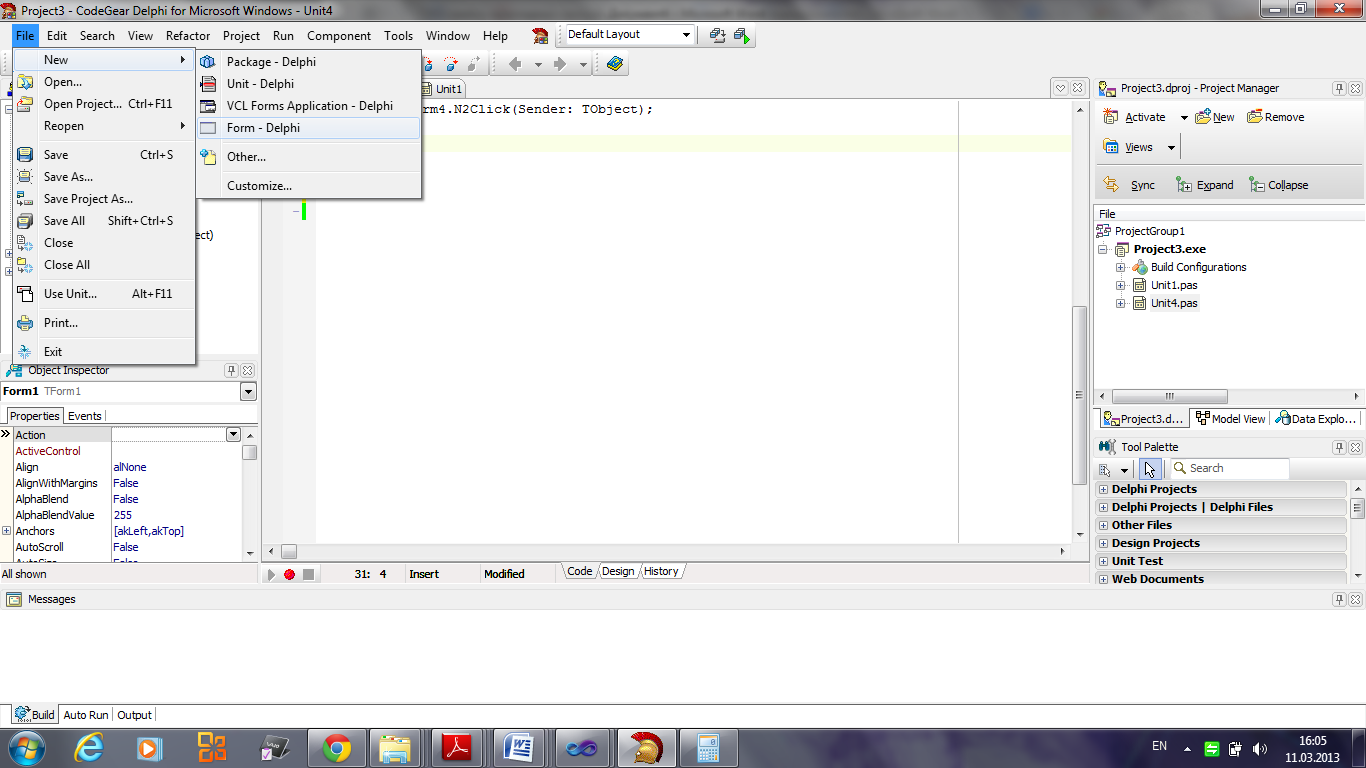Expand the Web Documents palette category
Screen dimensions: 1366x768
click(x=1104, y=579)
